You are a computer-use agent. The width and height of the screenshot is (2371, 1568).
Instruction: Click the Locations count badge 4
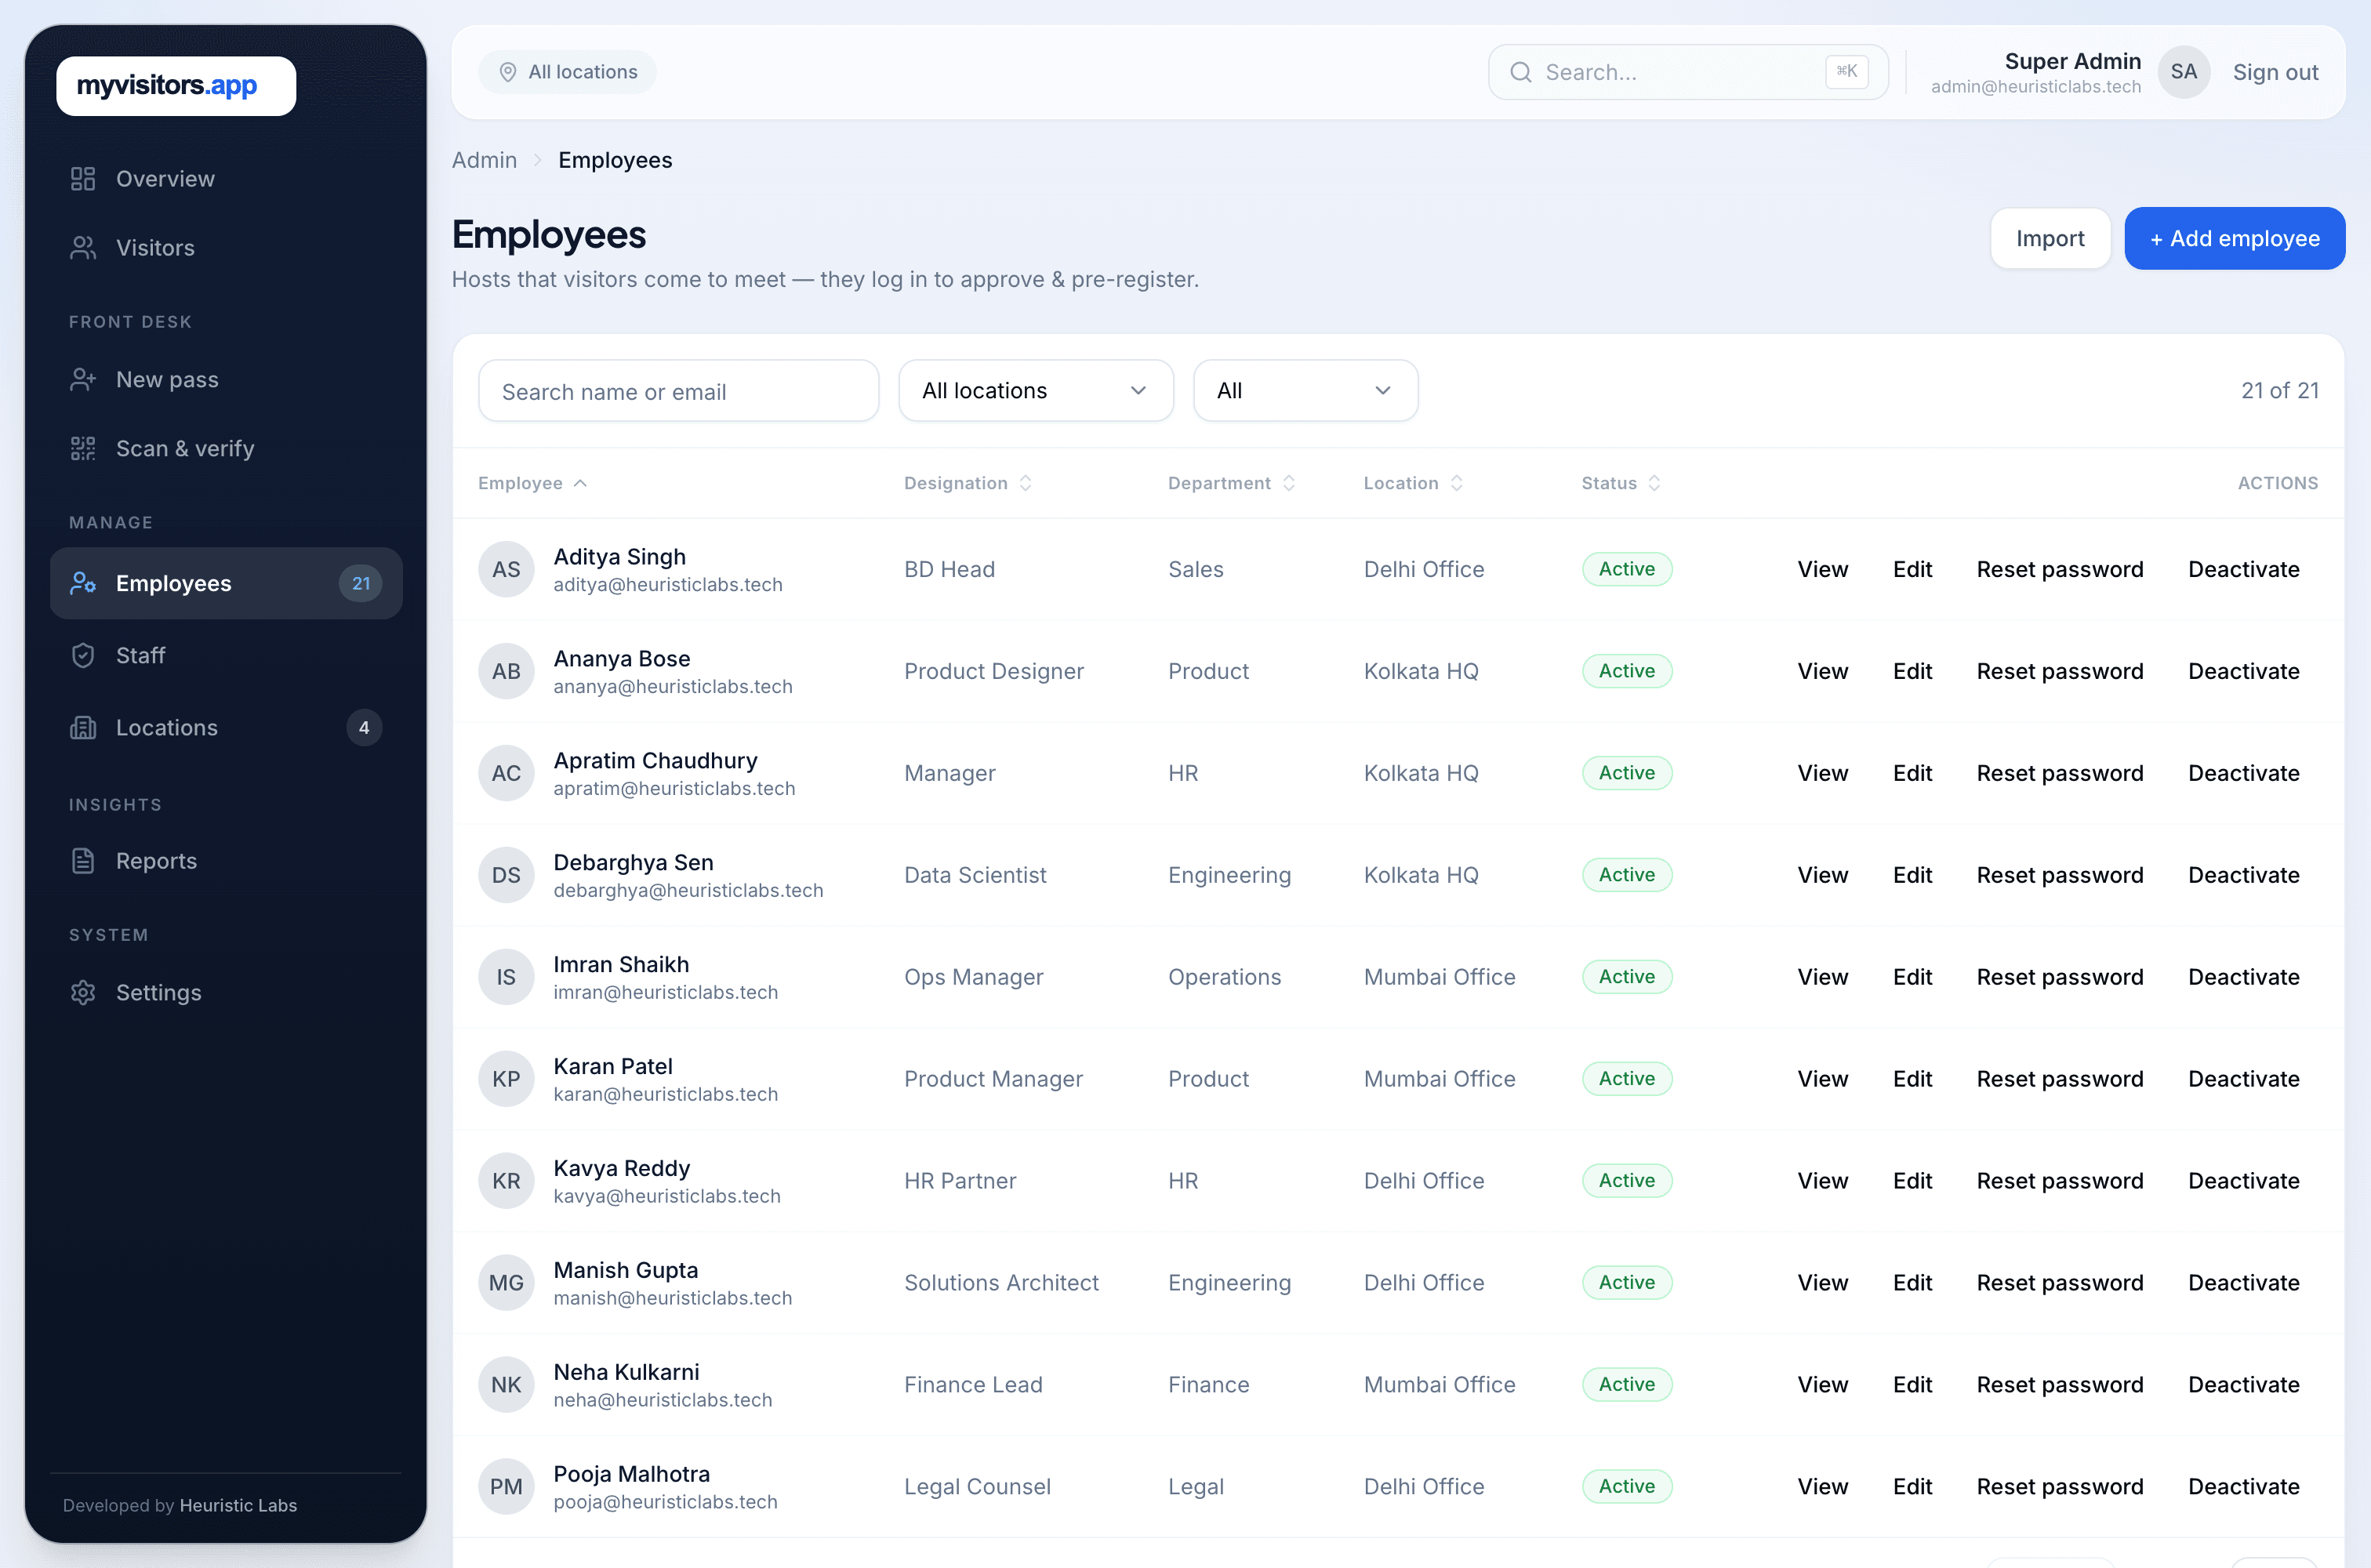tap(364, 728)
